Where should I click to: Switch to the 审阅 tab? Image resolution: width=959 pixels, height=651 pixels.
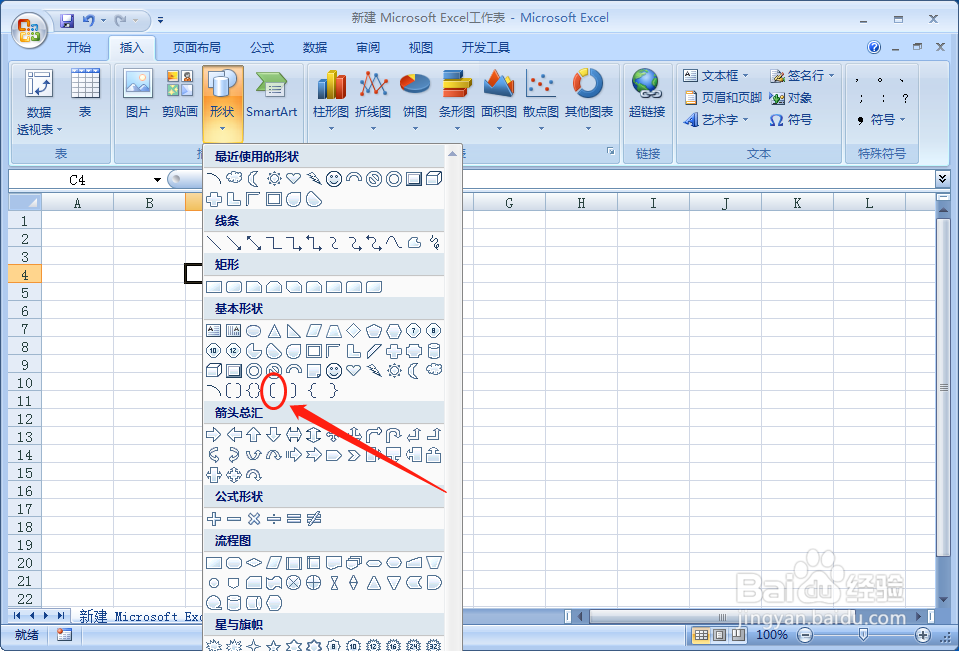point(368,48)
